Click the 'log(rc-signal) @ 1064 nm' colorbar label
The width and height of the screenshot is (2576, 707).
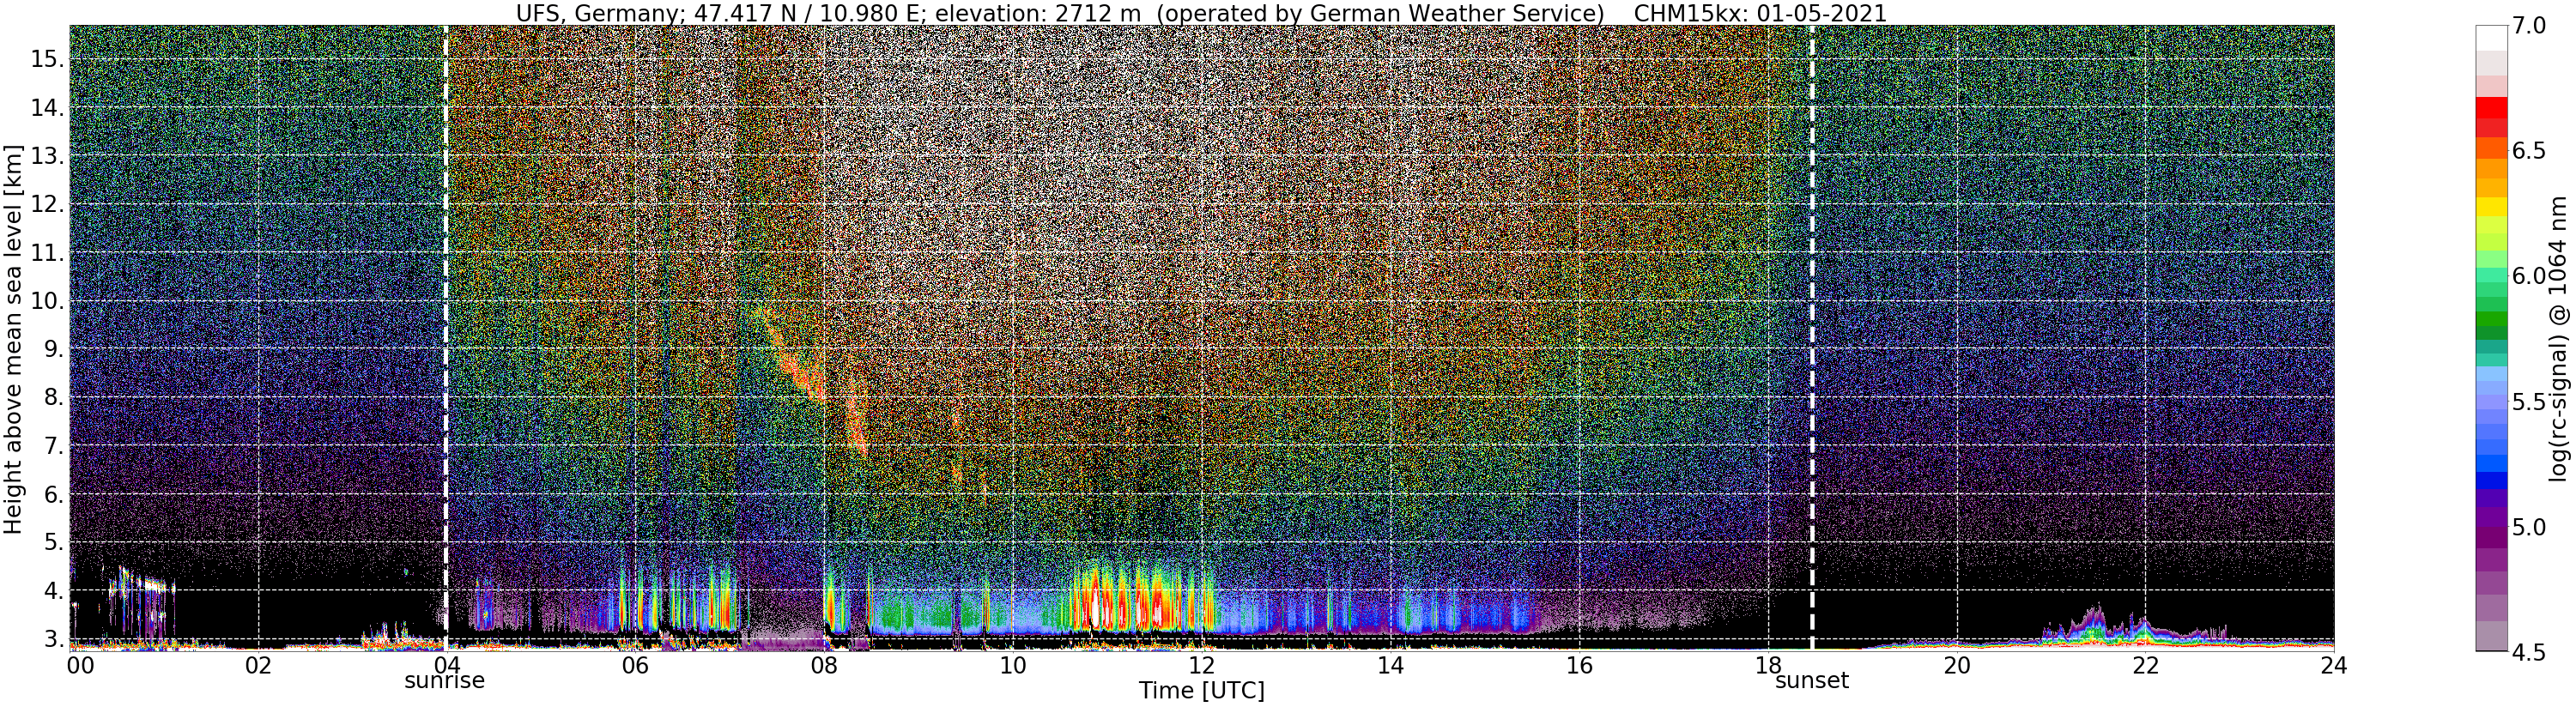[2556, 337]
